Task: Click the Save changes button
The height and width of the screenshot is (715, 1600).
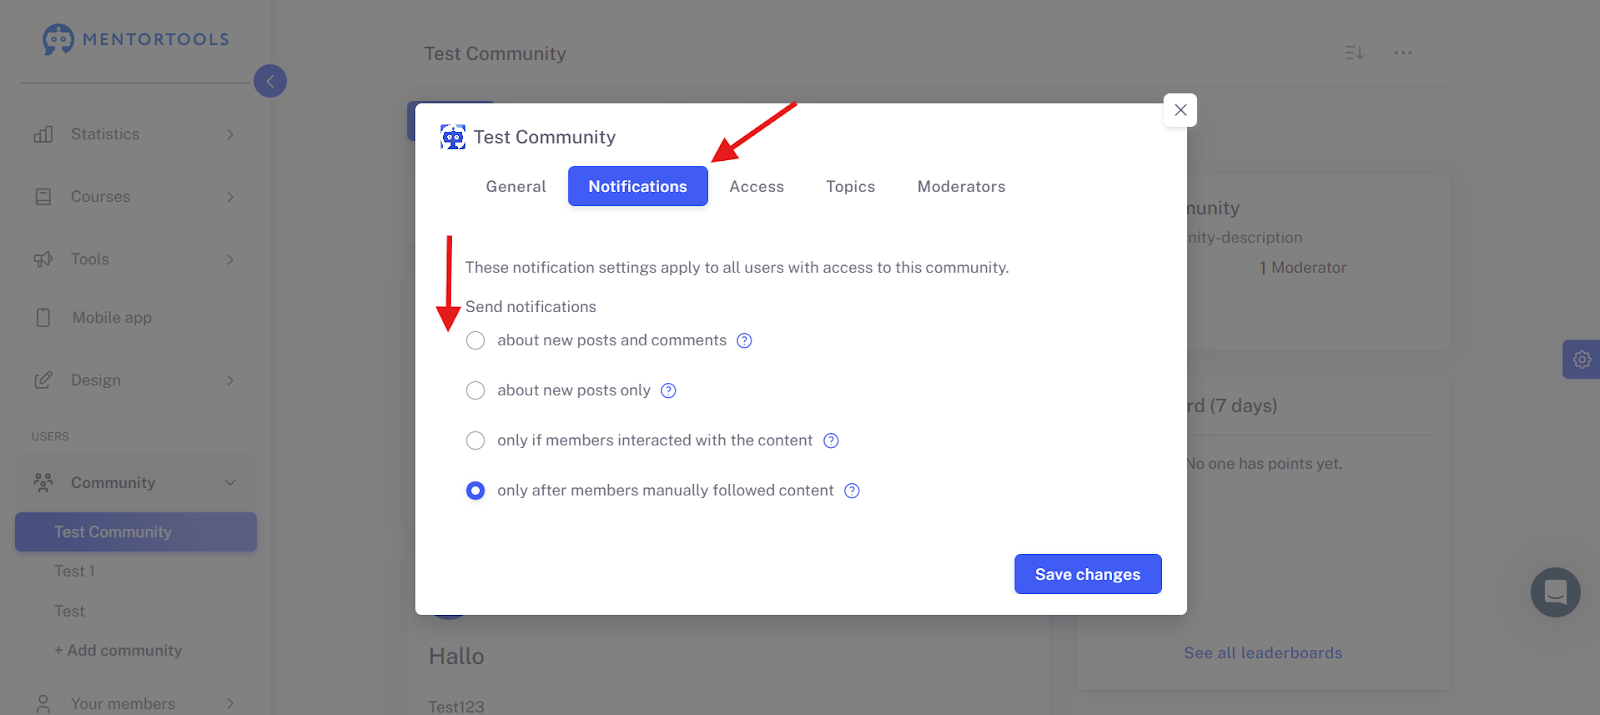Action: pos(1088,574)
